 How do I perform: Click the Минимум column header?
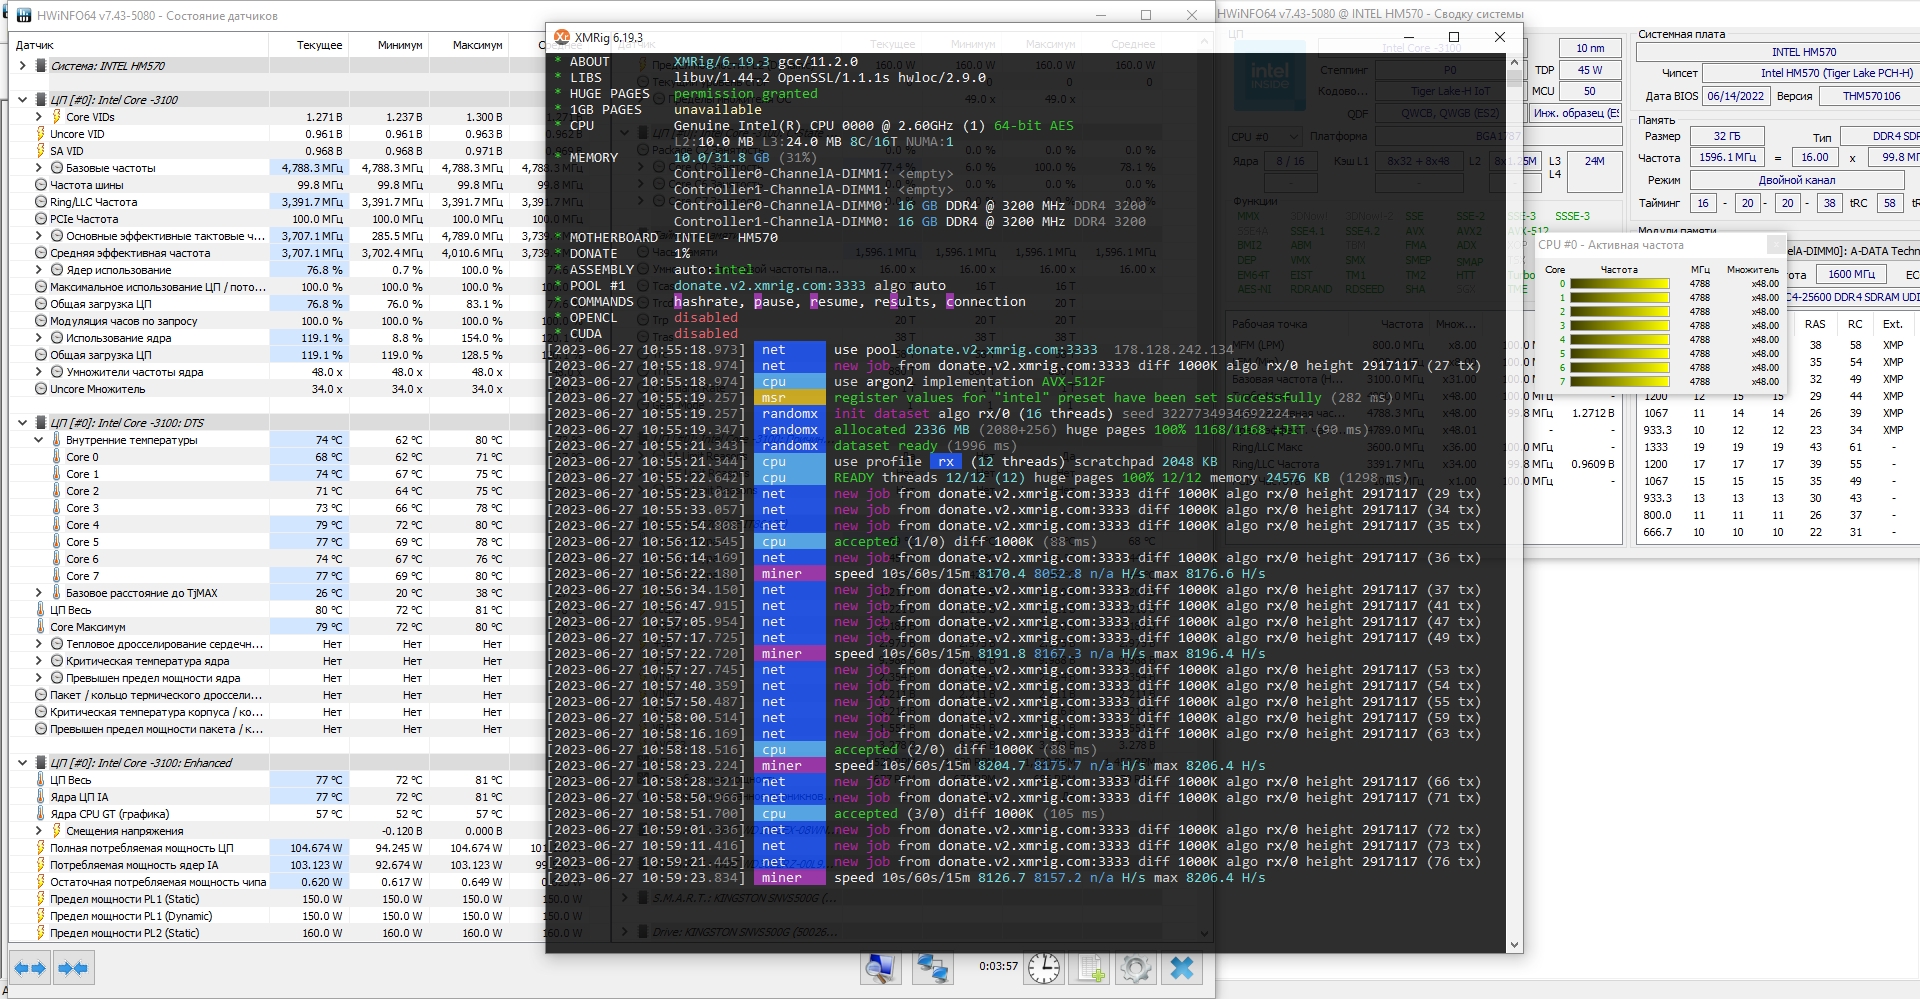click(389, 45)
